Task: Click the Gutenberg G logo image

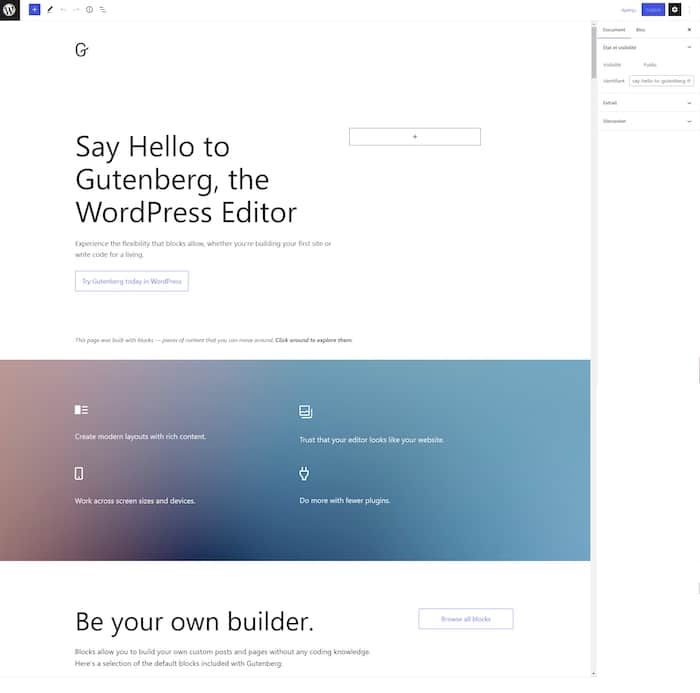Action: (82, 50)
